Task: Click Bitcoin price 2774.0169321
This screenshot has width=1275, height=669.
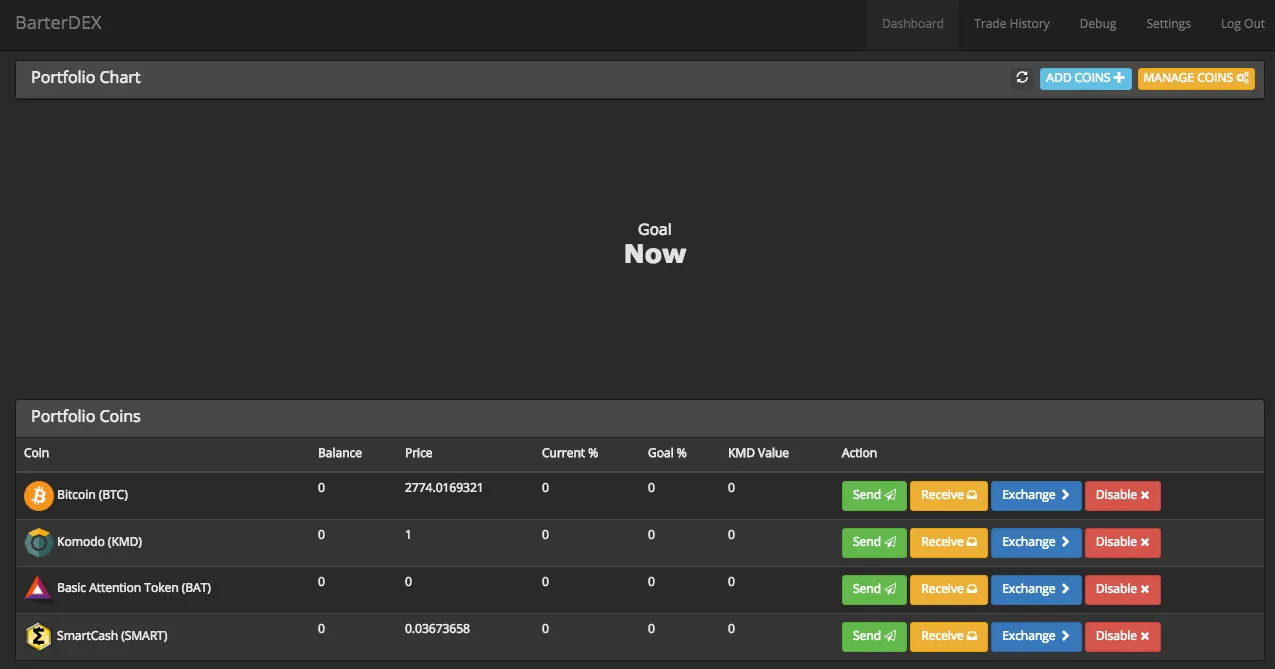Action: click(x=444, y=488)
